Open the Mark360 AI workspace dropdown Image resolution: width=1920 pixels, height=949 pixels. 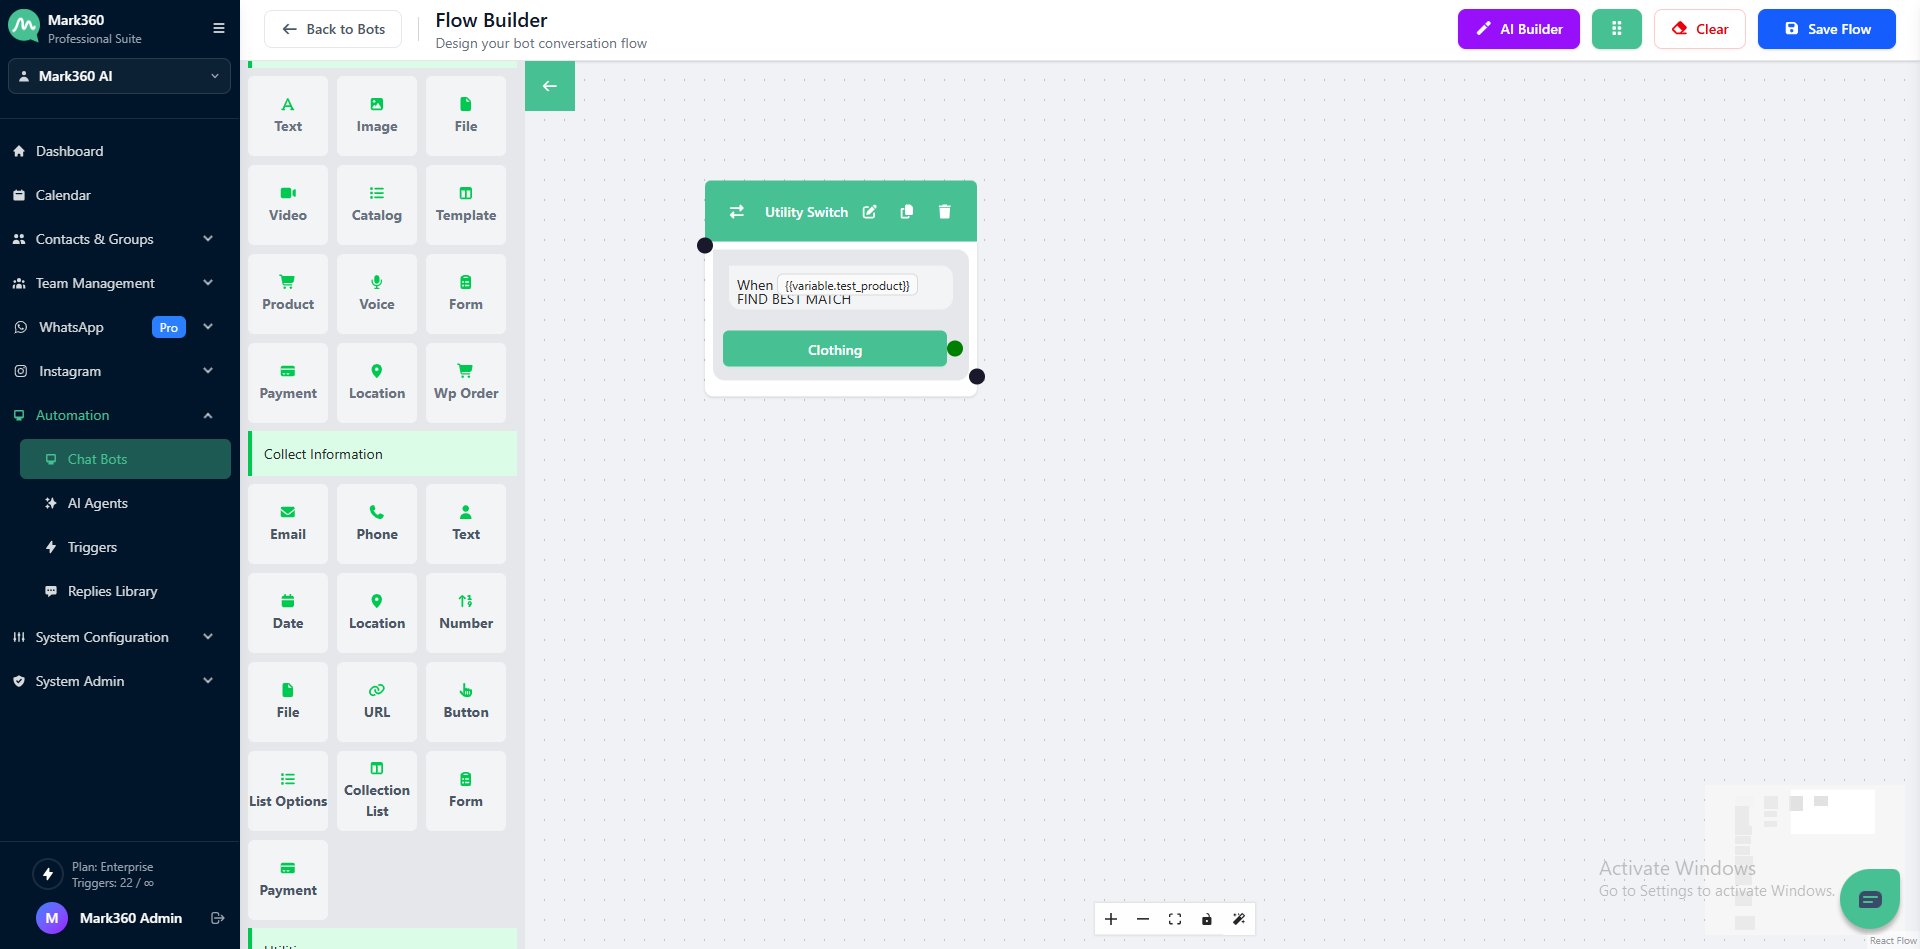(x=119, y=76)
